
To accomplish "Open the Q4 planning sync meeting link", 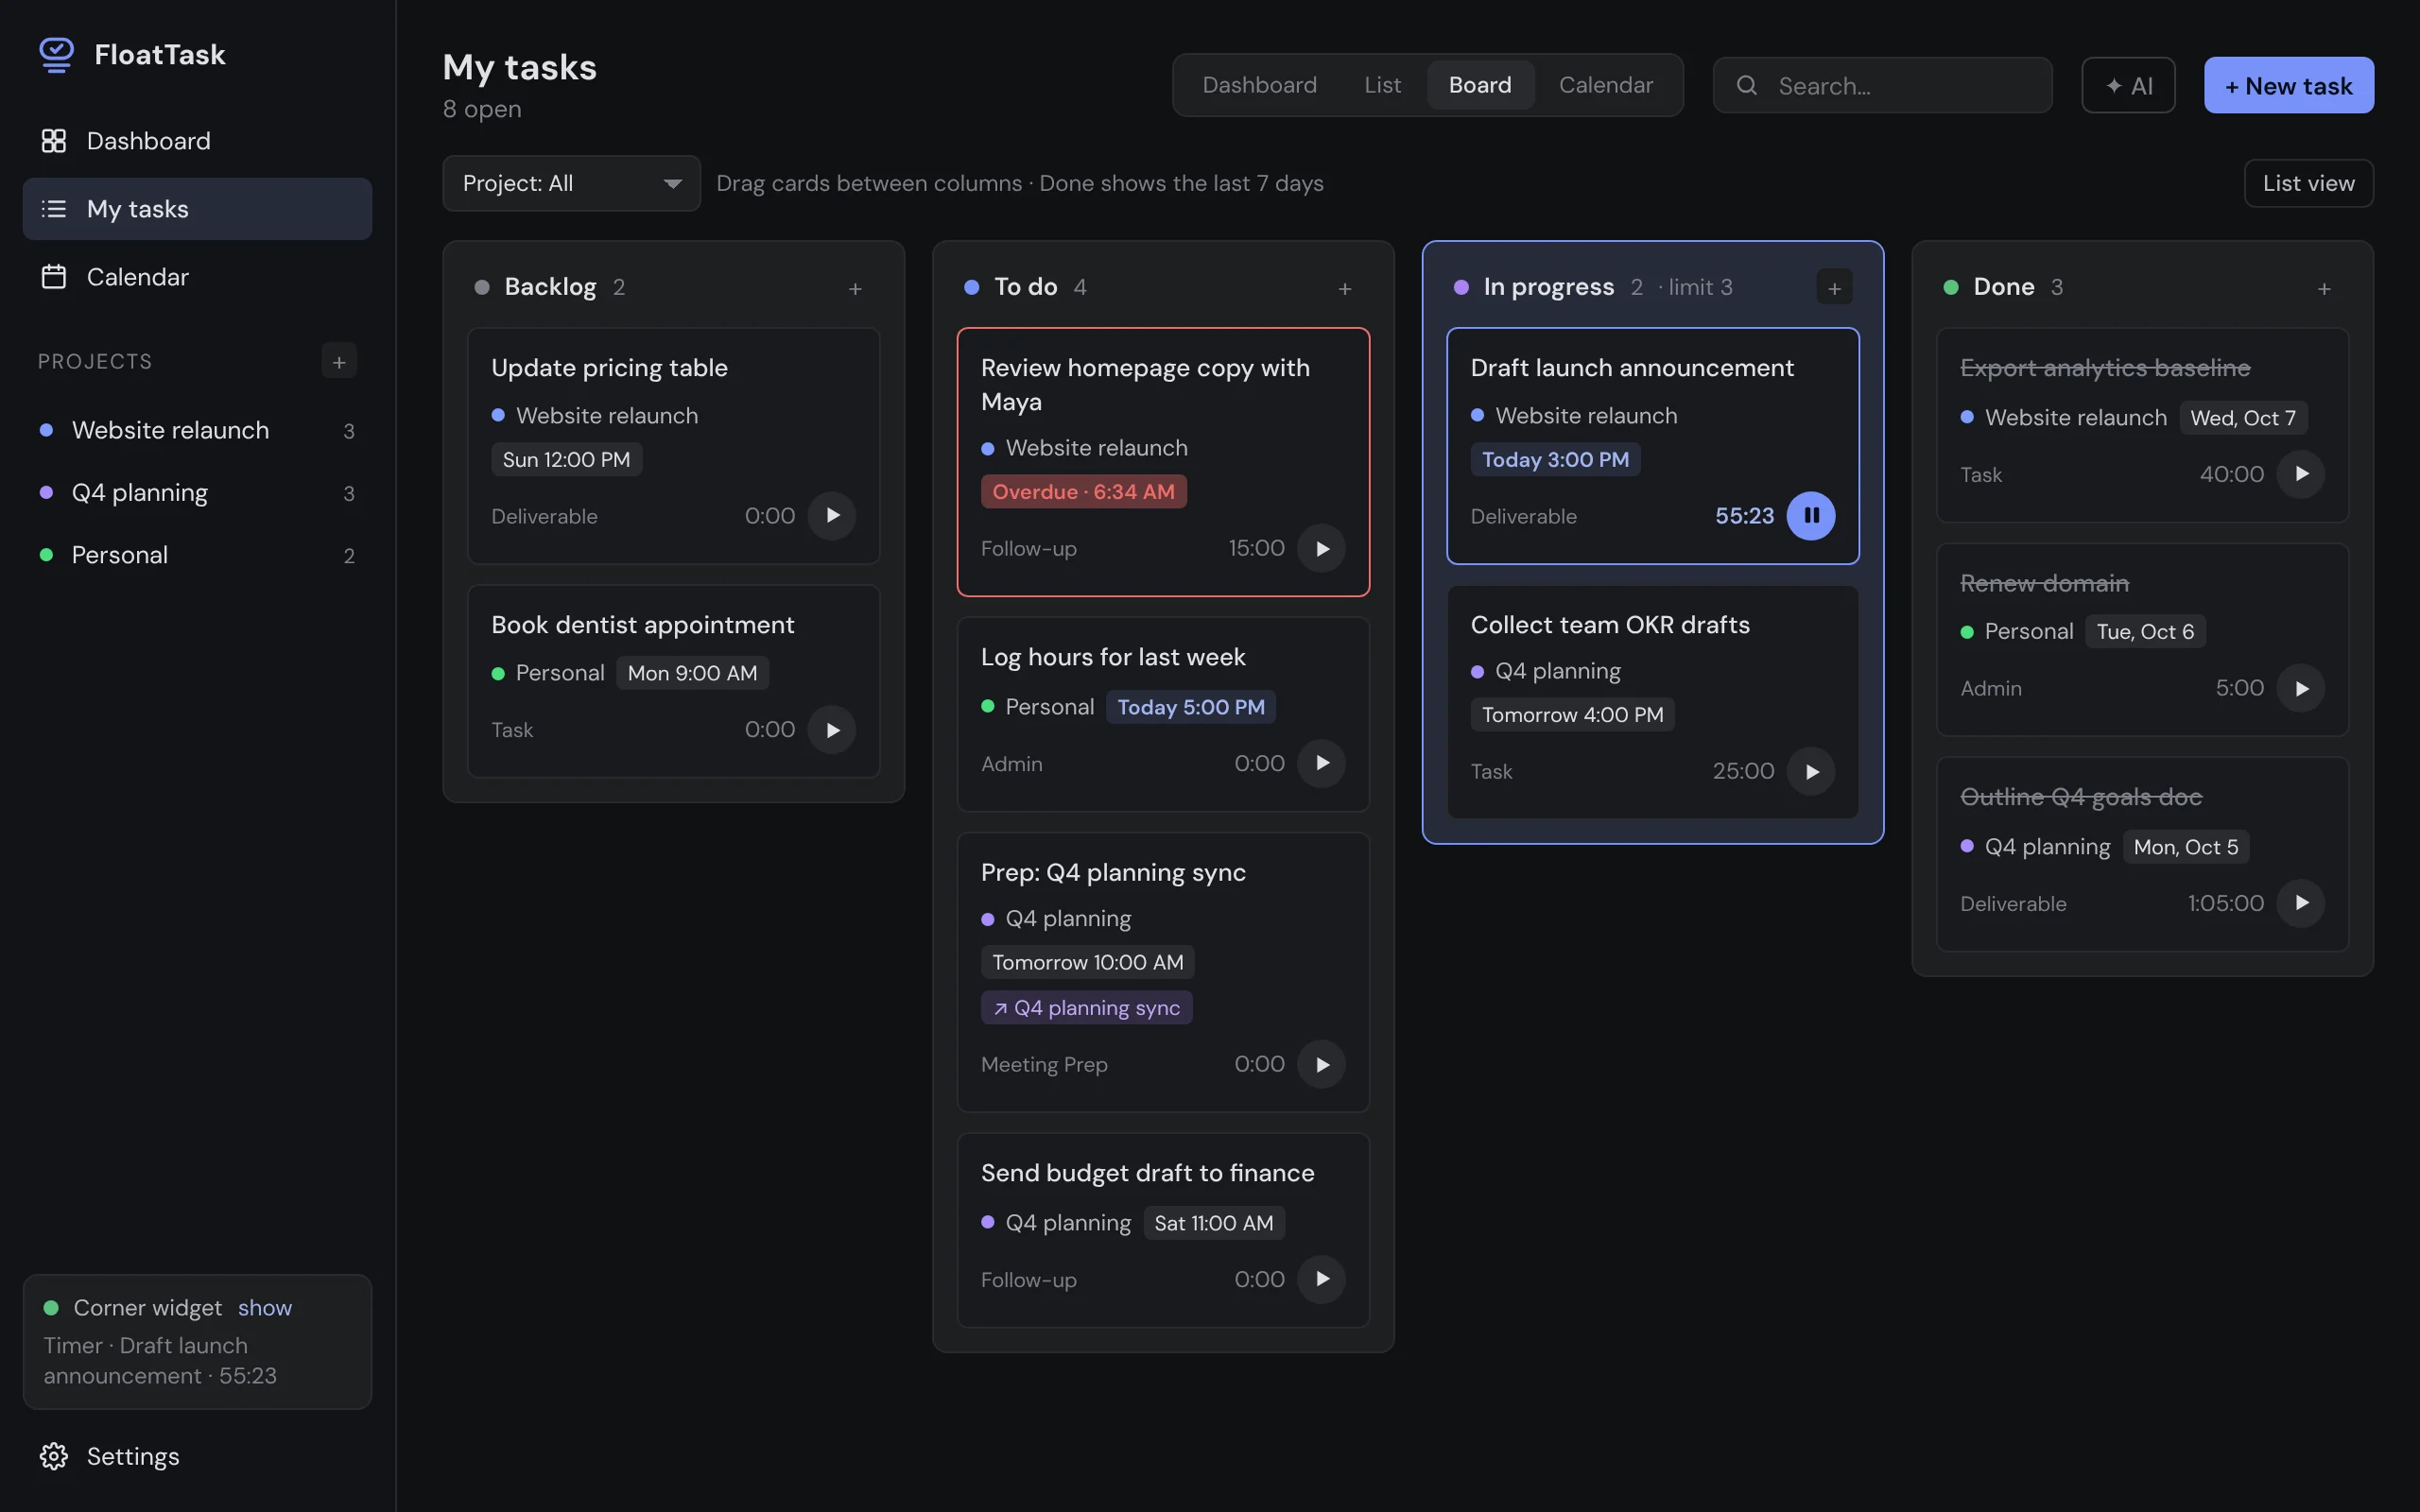I will (x=1086, y=1008).
